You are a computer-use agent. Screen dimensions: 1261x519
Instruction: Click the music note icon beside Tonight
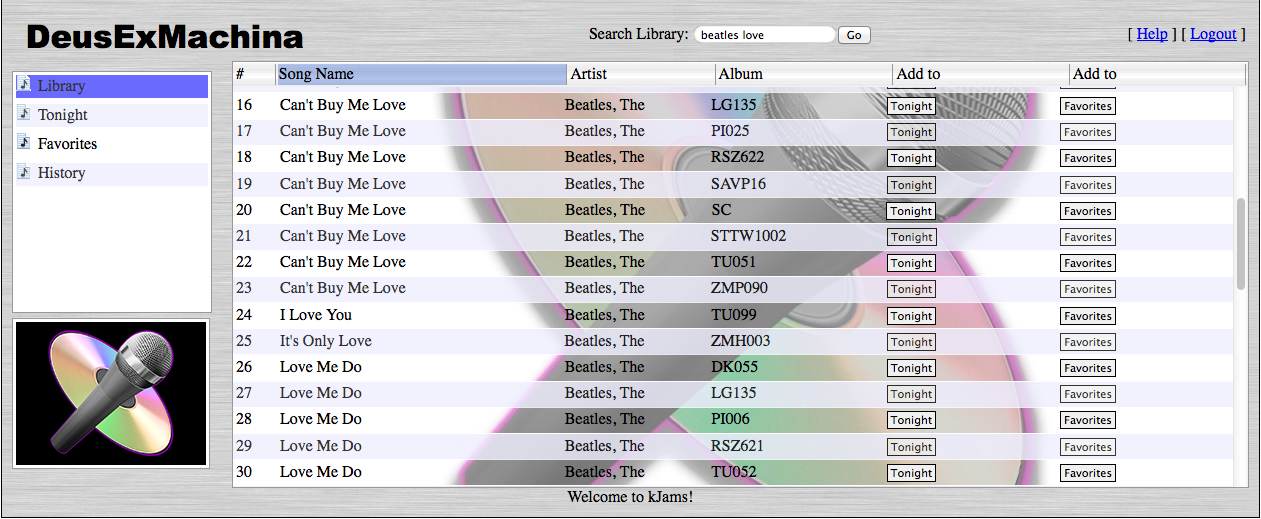pyautogui.click(x=25, y=114)
